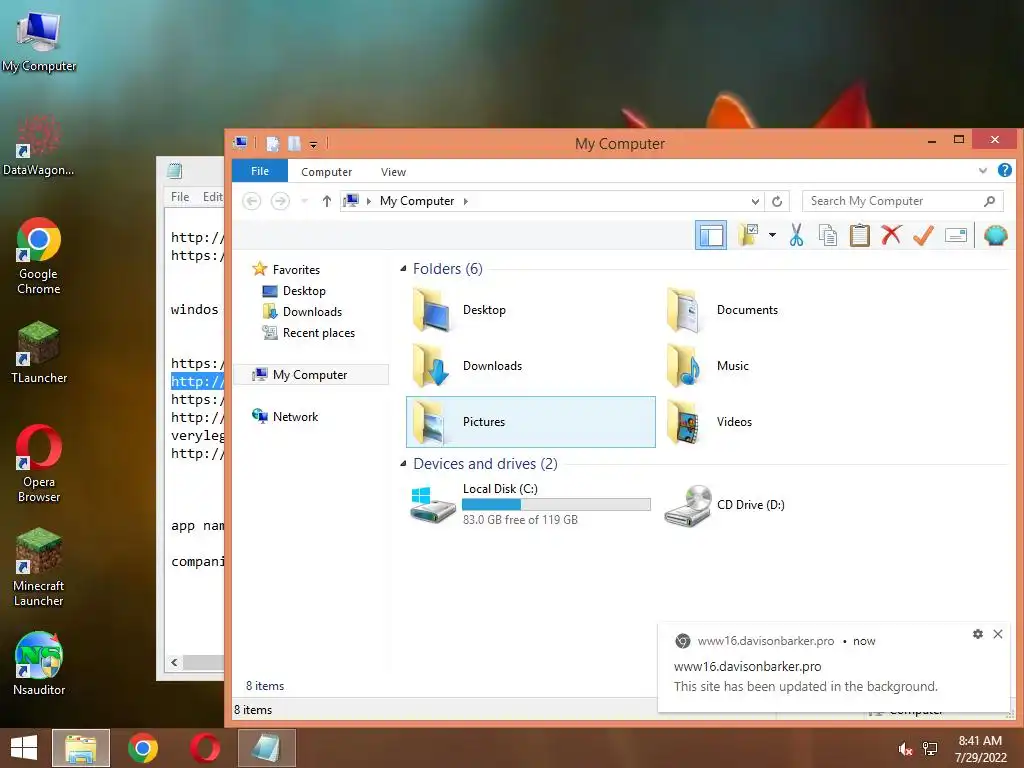Click the Cut scissors icon
This screenshot has height=768, width=1024.
coord(796,234)
